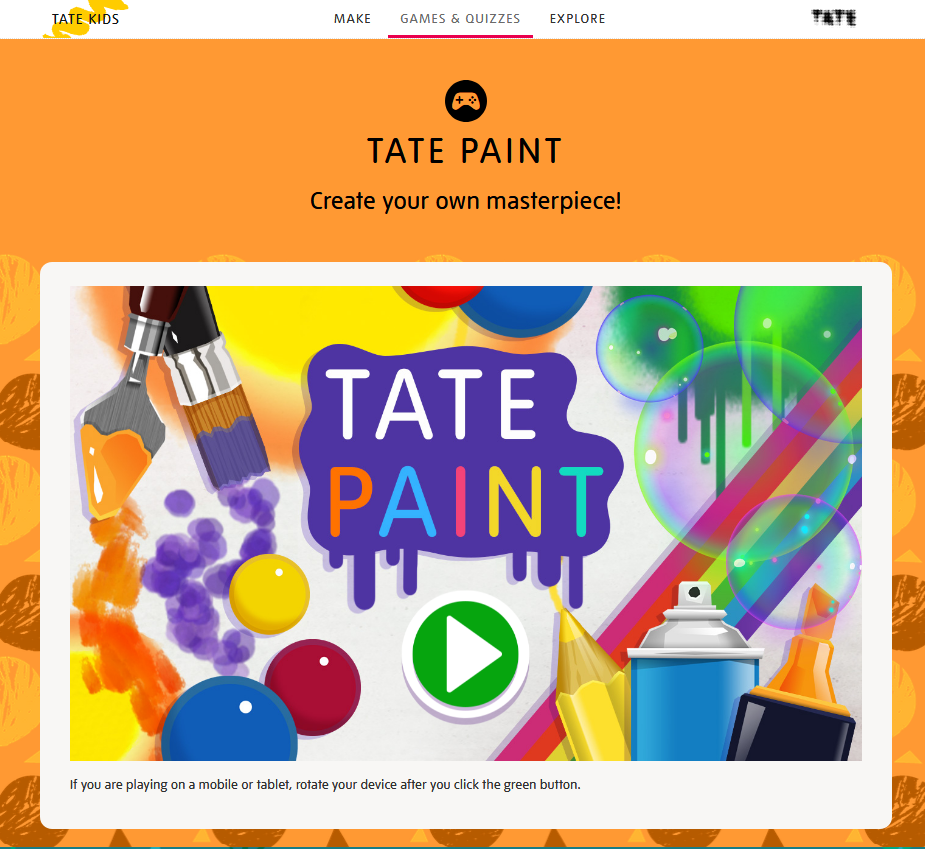Open the Make menu item

[352, 19]
